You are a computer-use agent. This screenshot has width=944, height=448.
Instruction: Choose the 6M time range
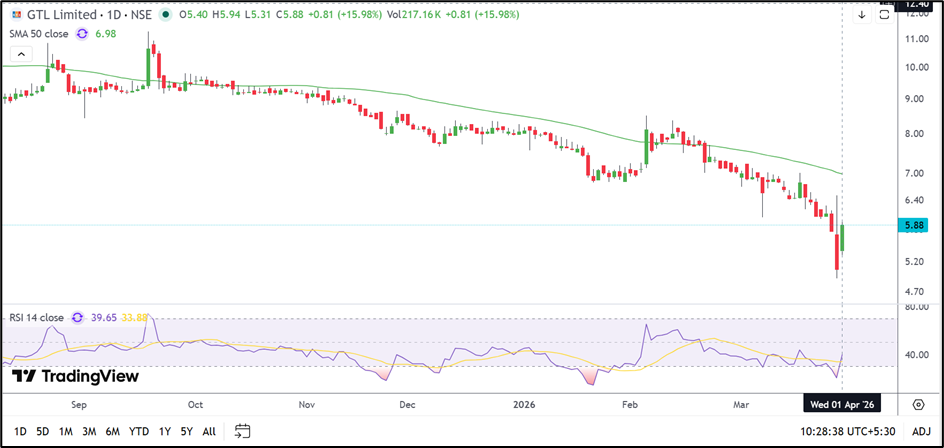coord(113,431)
